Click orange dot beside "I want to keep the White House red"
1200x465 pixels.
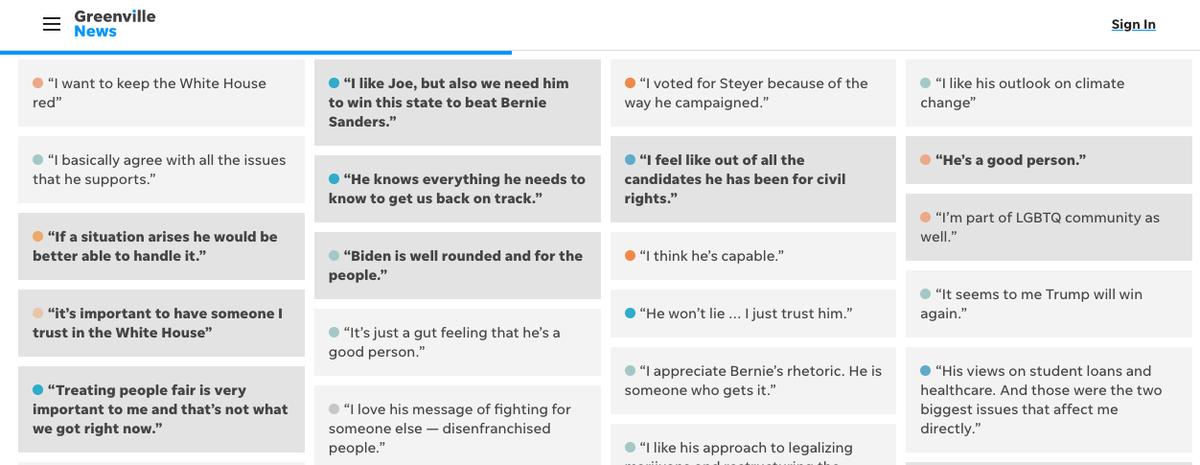click(38, 83)
